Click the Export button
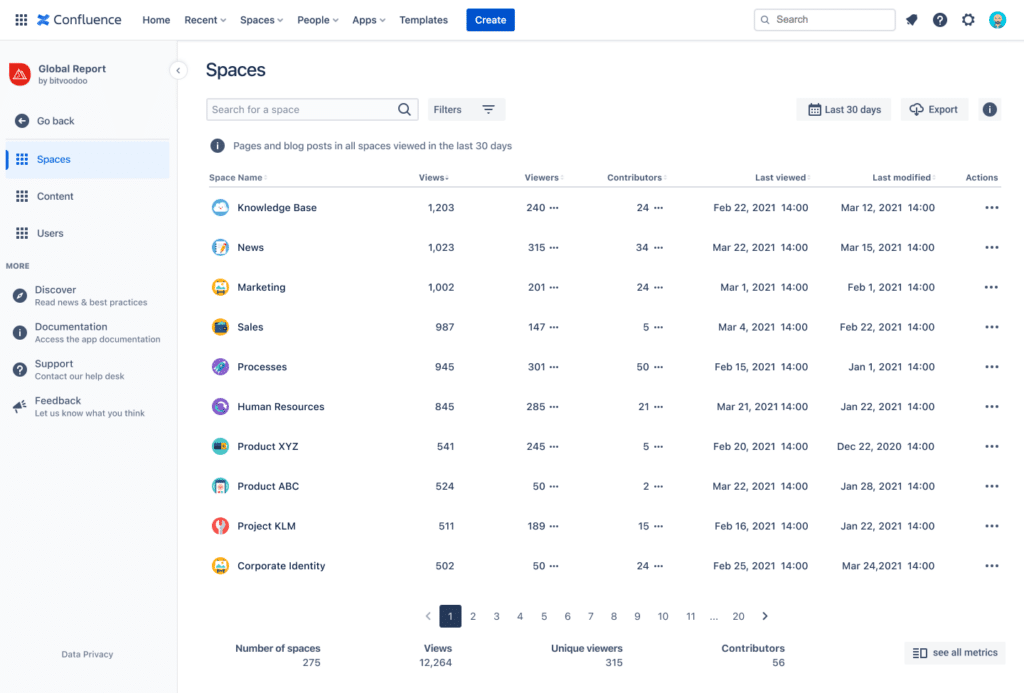 click(x=934, y=109)
